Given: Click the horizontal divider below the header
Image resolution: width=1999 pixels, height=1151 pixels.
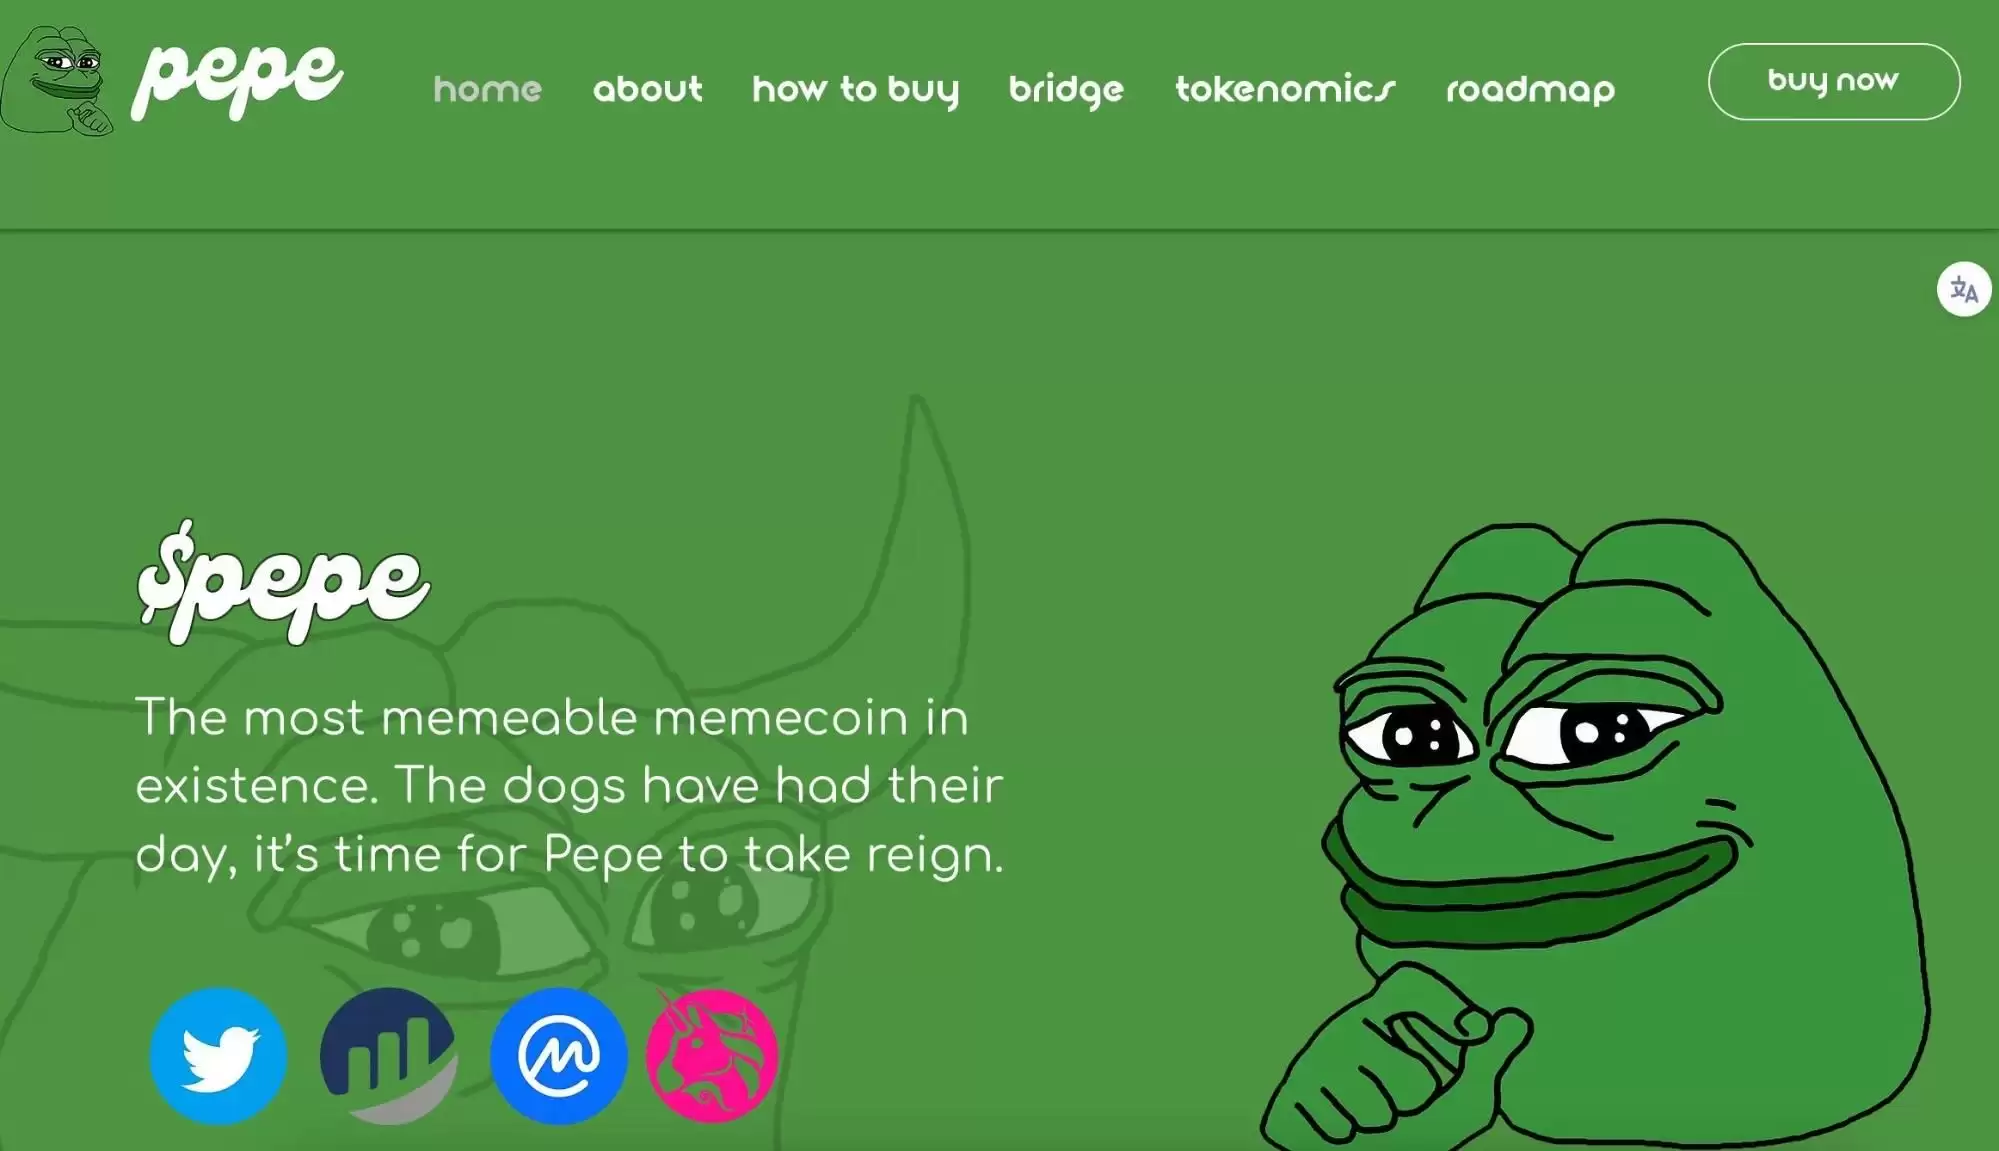Looking at the screenshot, I should click(x=999, y=230).
